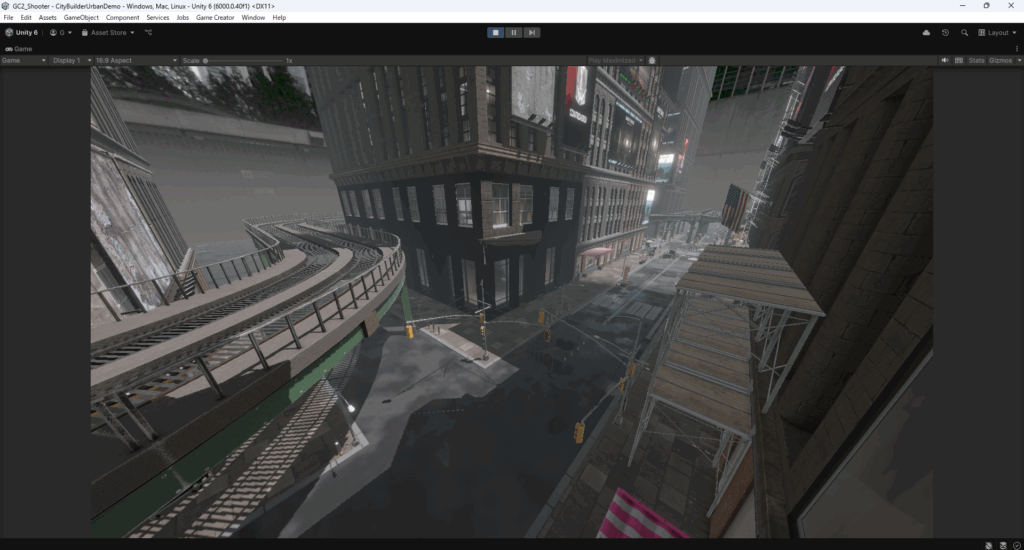Open the Undo History icon

[945, 32]
